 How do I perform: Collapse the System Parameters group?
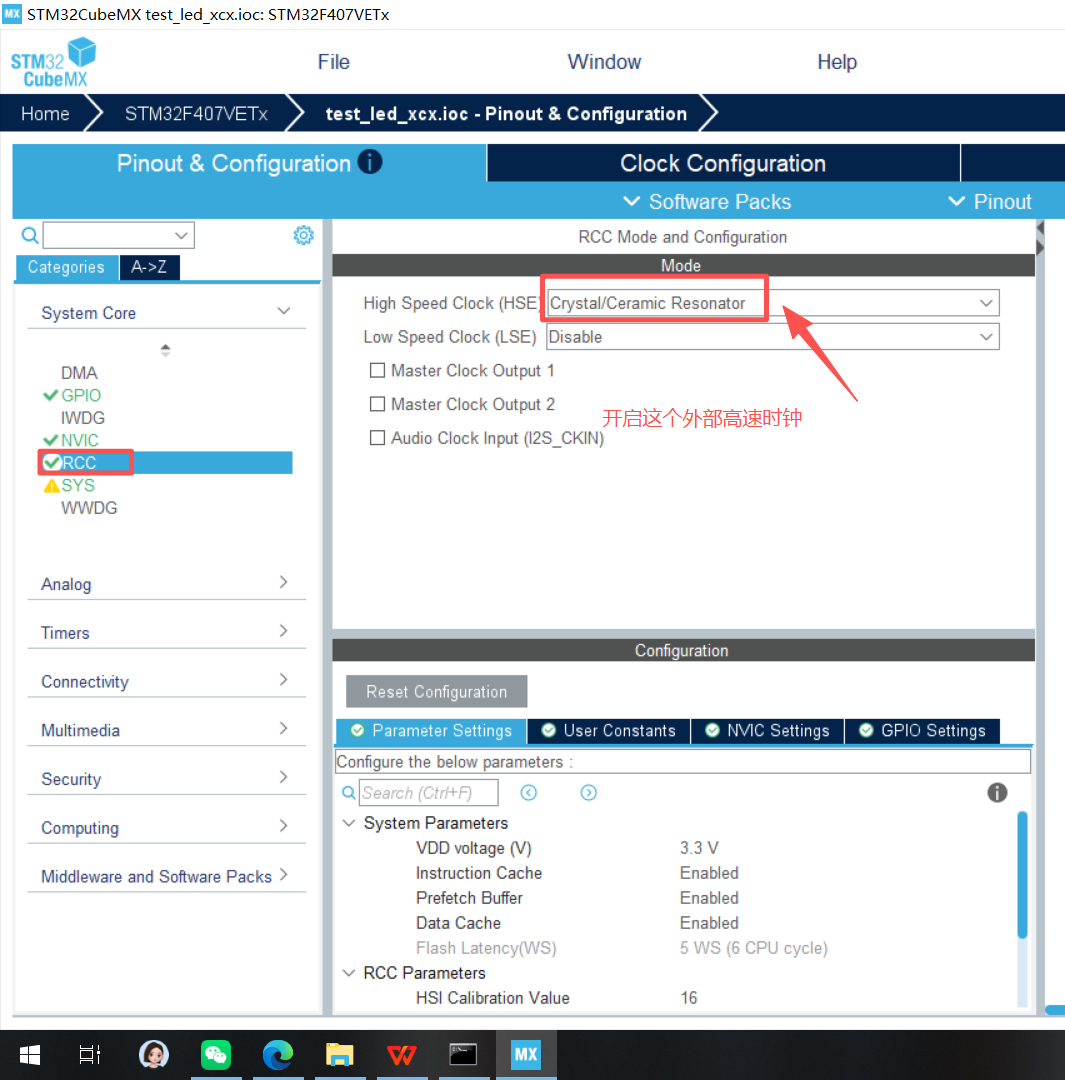click(349, 823)
